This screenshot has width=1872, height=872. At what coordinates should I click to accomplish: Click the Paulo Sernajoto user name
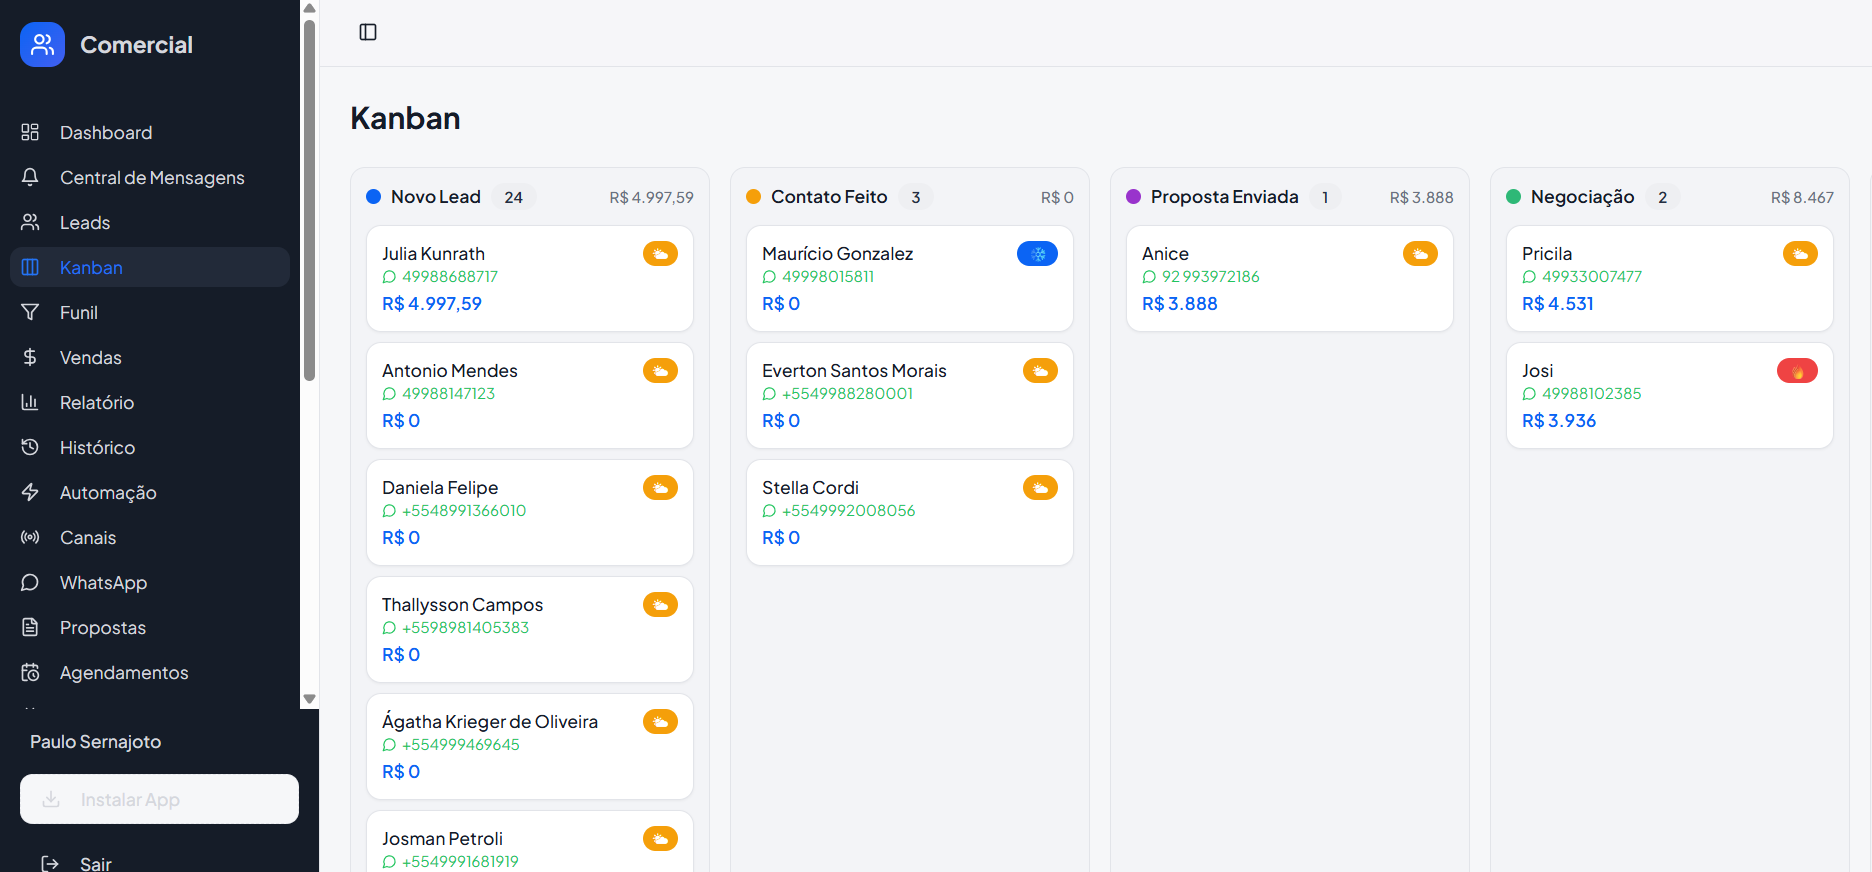[x=95, y=742]
